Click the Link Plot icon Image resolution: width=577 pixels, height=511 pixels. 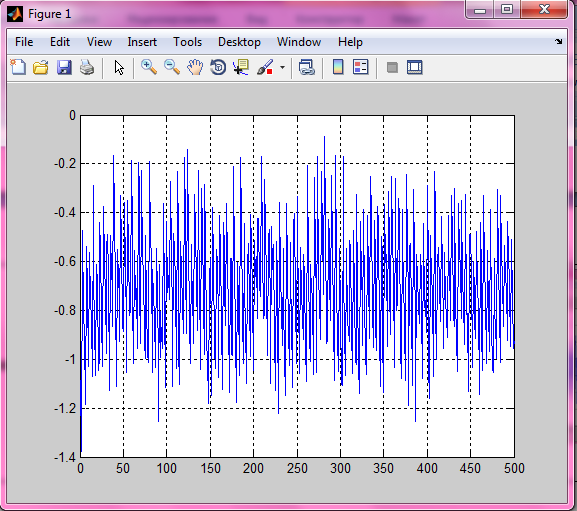click(x=307, y=68)
